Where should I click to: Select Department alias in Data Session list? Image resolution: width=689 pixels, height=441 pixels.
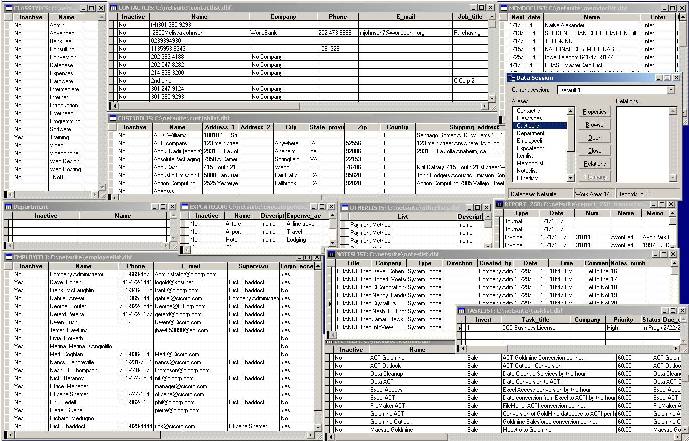point(540,133)
